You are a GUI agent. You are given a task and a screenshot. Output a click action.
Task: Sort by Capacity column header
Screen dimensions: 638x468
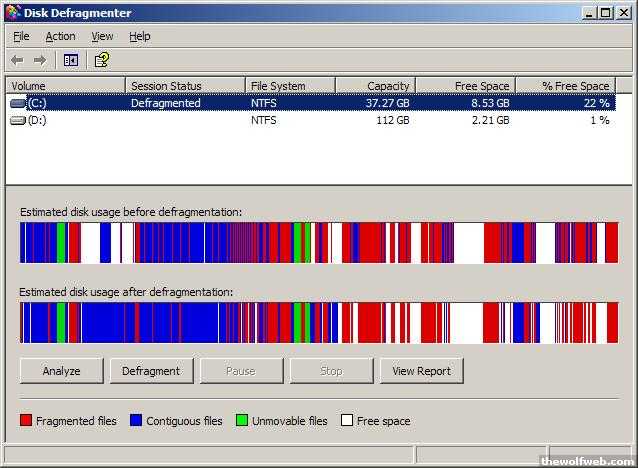tap(375, 85)
